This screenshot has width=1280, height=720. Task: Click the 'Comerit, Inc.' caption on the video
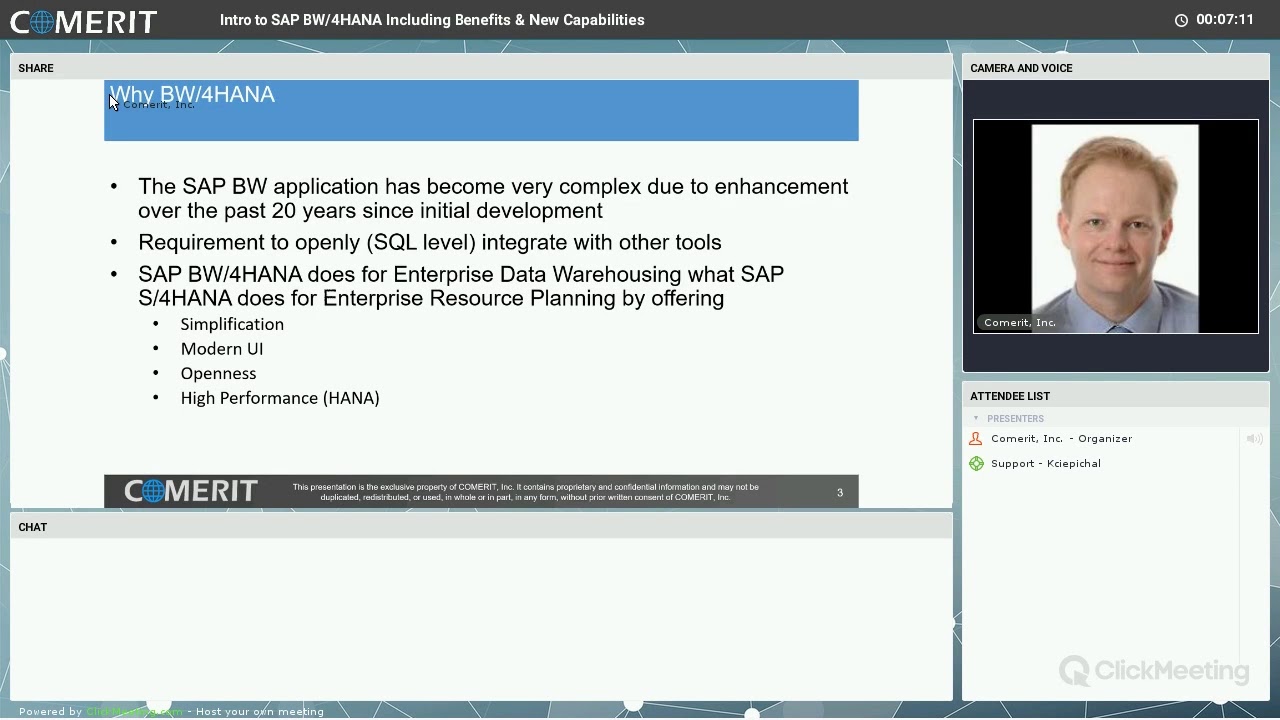[1020, 323]
